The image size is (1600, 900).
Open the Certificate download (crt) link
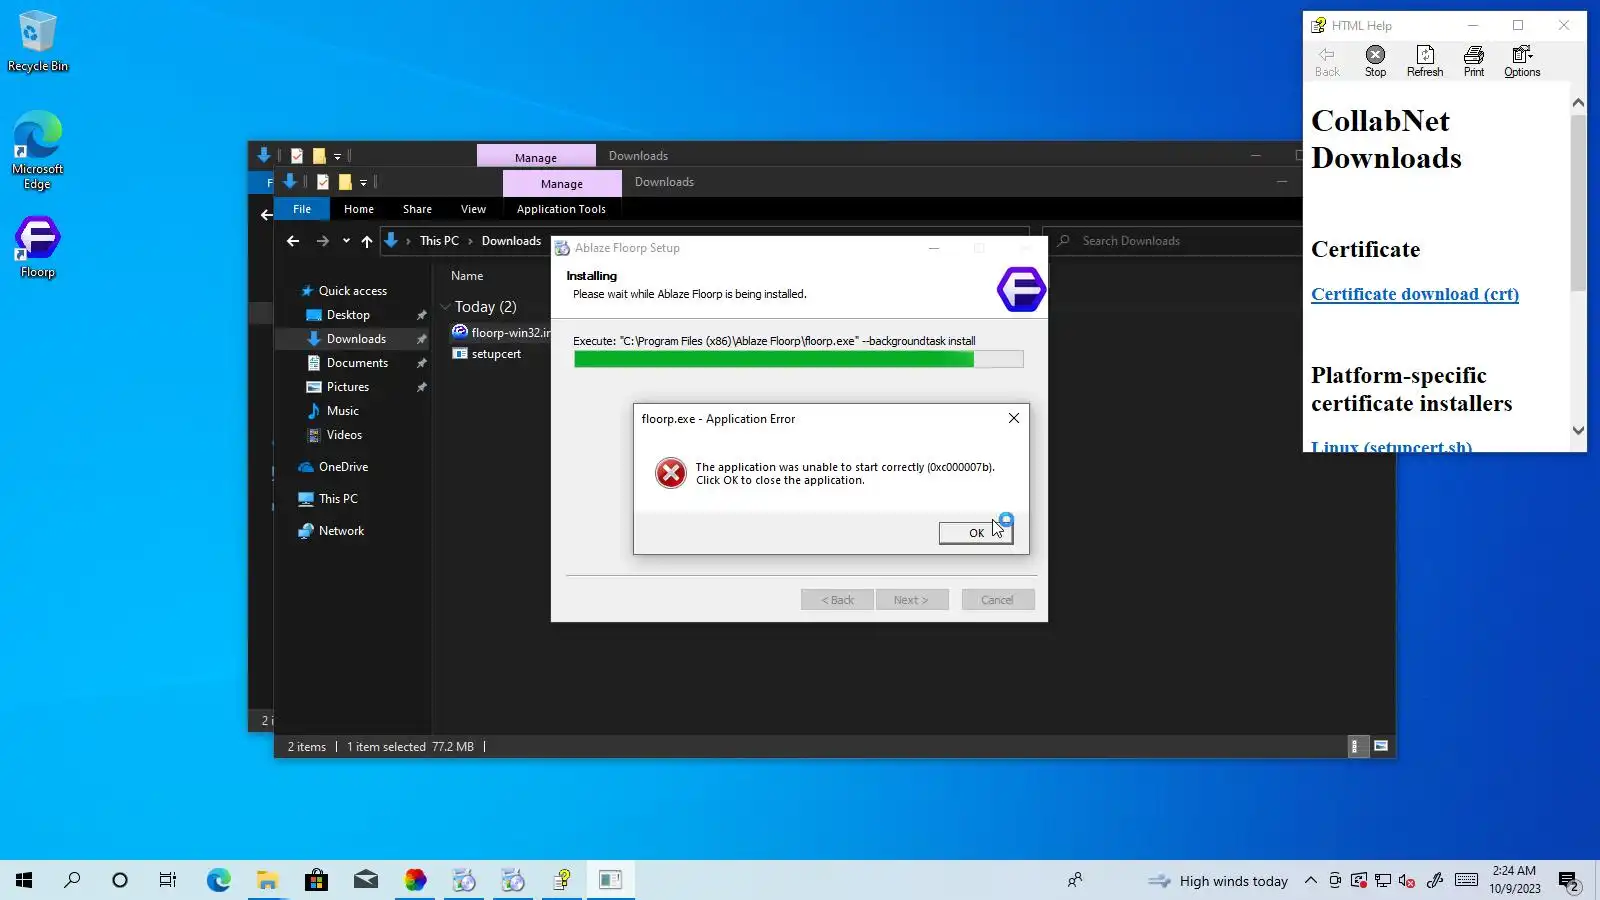point(1415,294)
